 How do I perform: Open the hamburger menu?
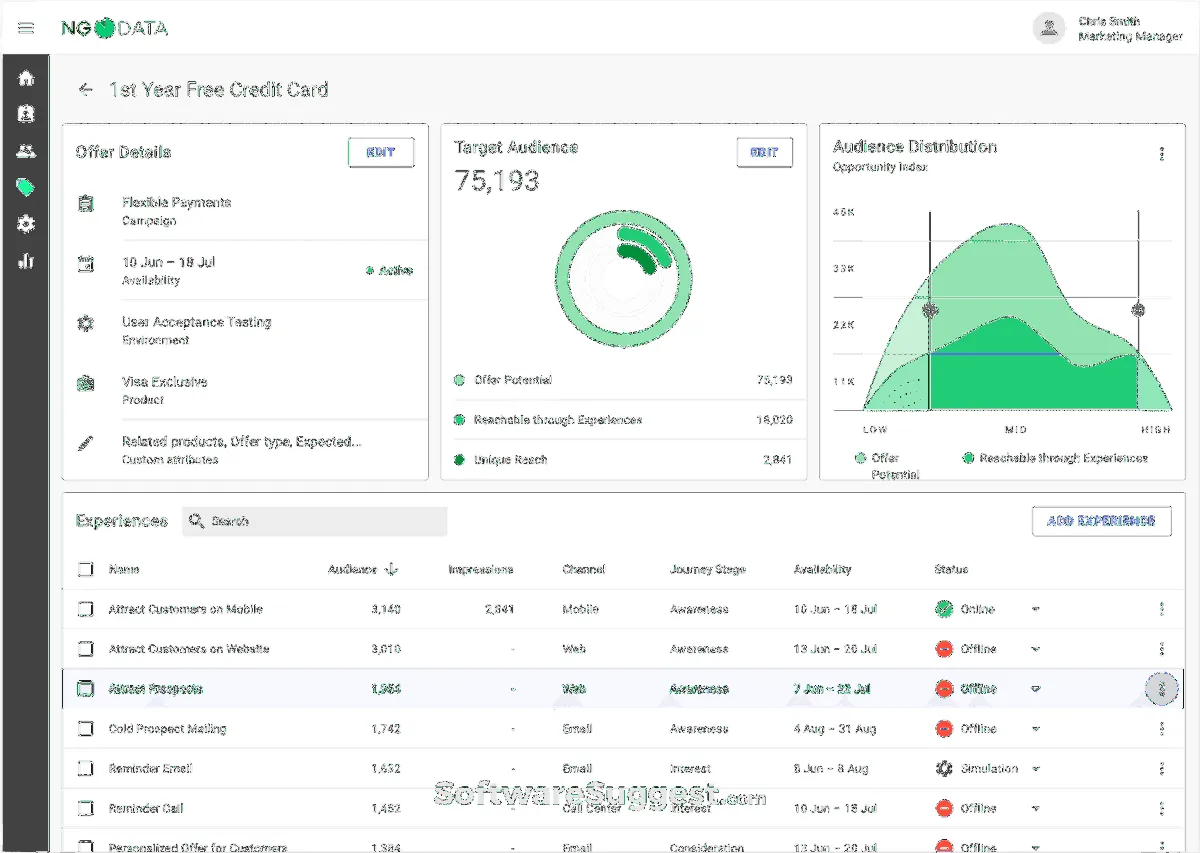[x=26, y=28]
